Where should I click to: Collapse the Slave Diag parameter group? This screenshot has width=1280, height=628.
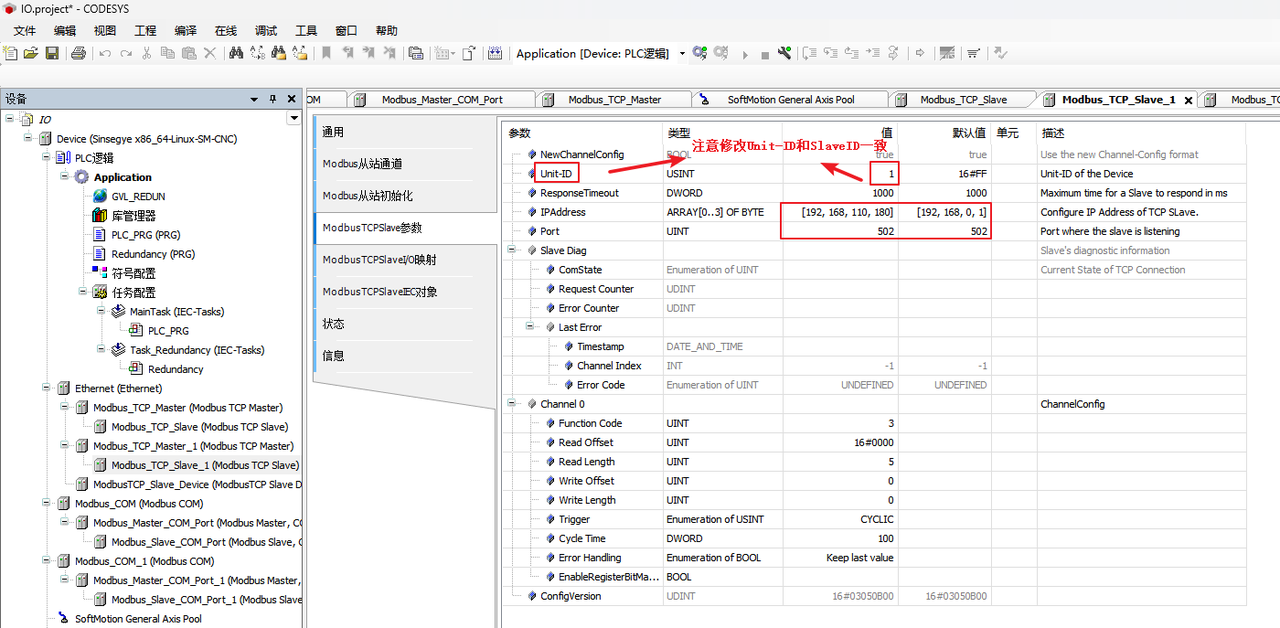click(513, 250)
